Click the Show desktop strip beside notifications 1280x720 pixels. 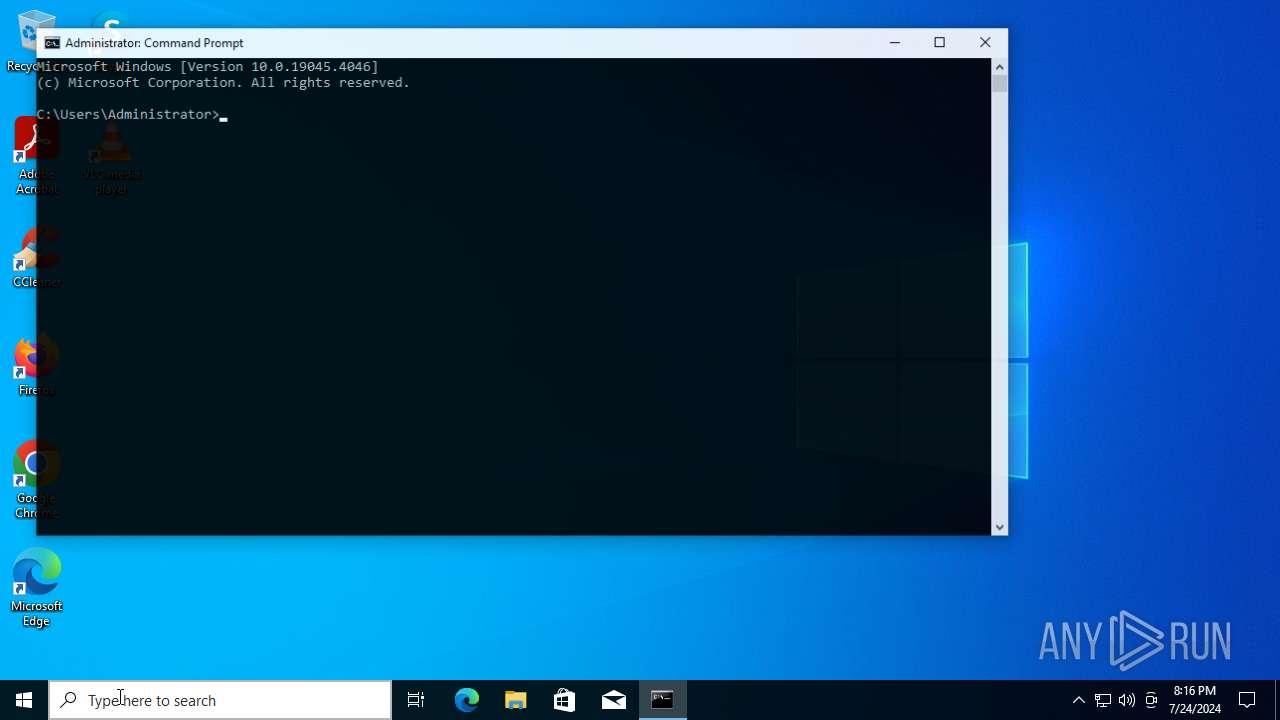click(x=1277, y=700)
